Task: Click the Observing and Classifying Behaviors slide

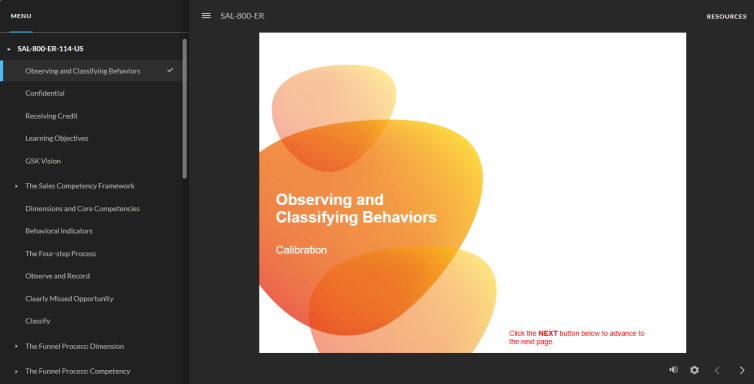Action: tap(472, 193)
